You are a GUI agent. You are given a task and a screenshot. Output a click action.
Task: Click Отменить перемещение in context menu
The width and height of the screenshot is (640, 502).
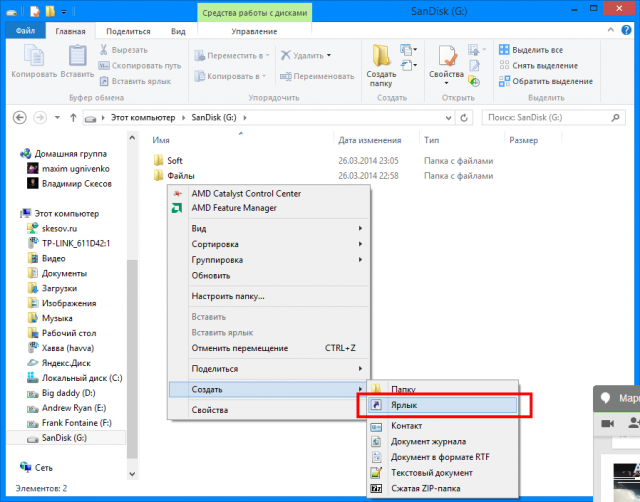point(269,348)
